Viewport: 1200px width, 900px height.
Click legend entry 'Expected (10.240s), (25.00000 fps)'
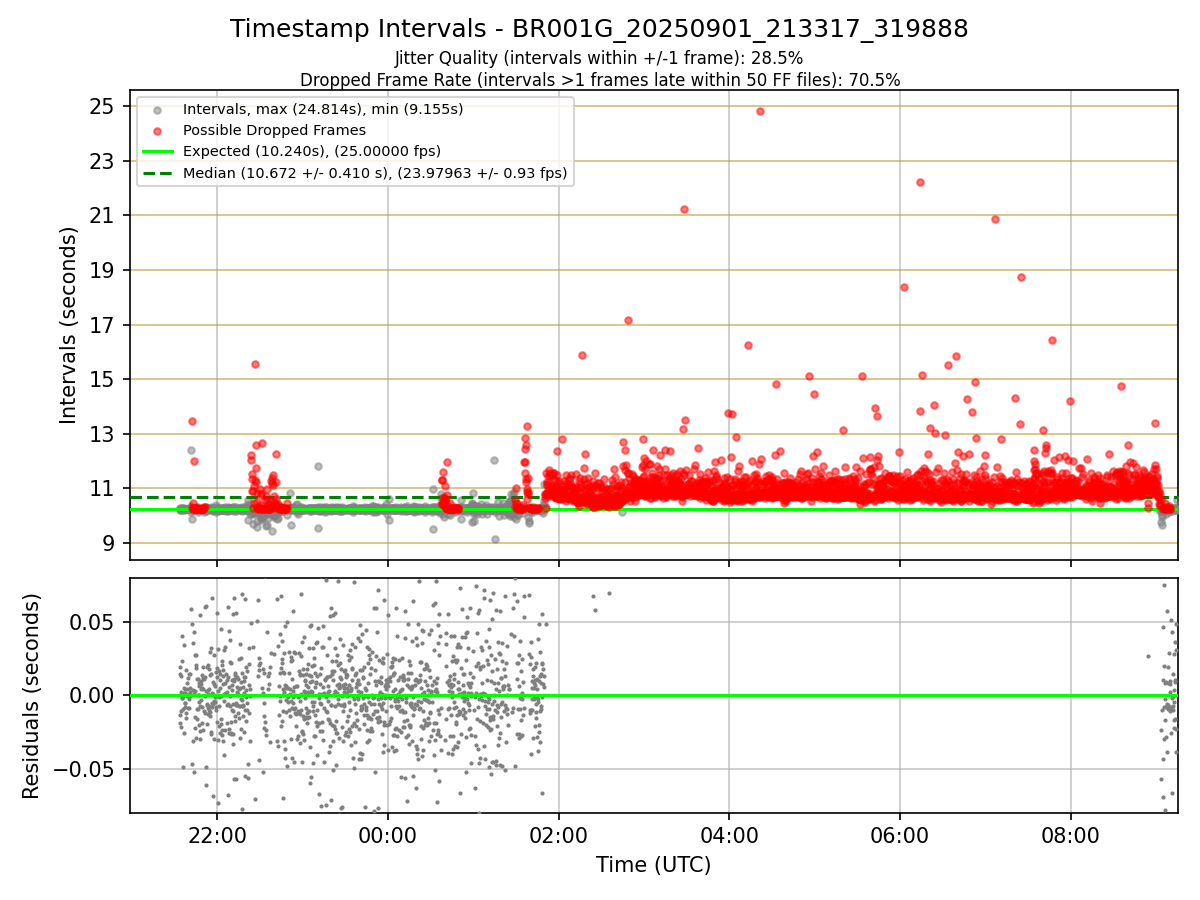click(312, 151)
